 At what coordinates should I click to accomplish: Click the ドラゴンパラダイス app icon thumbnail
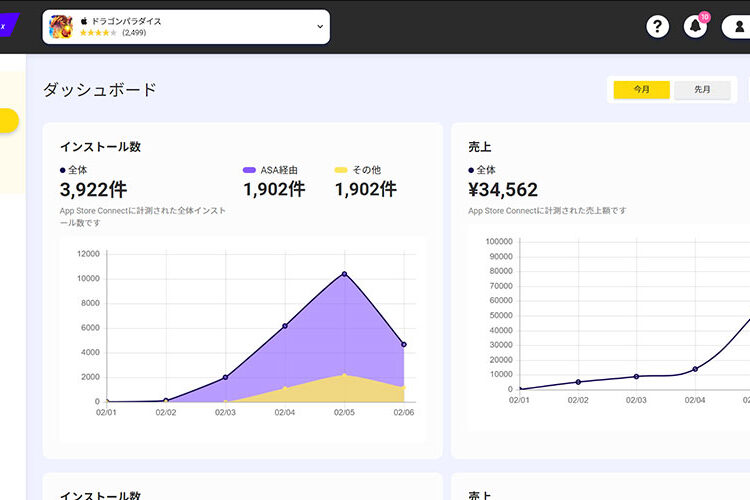(x=61, y=26)
